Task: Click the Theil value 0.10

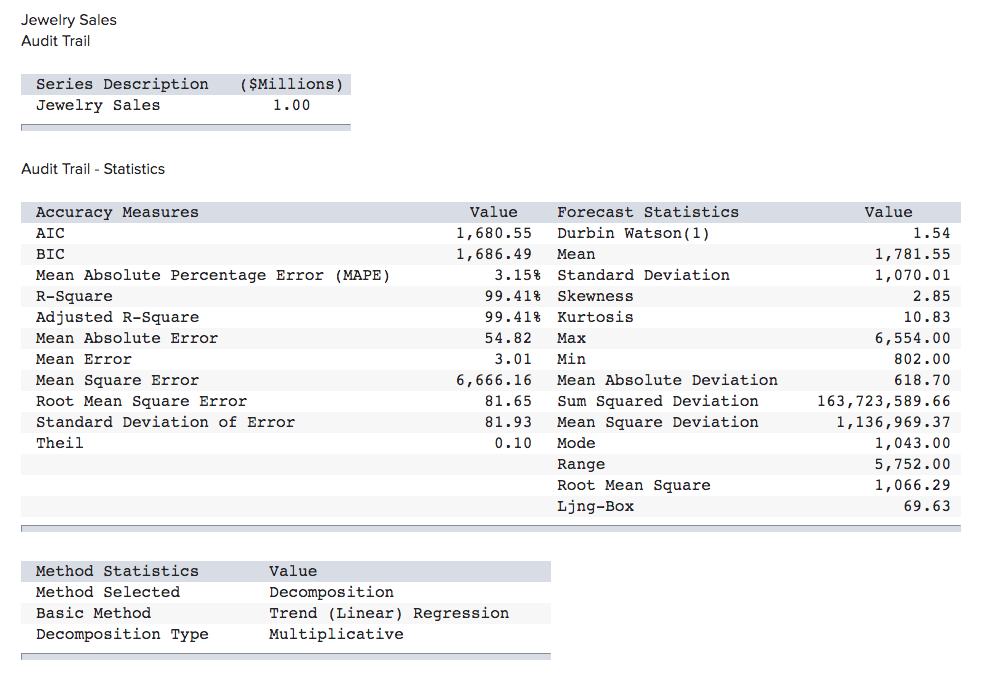Action: pos(512,442)
